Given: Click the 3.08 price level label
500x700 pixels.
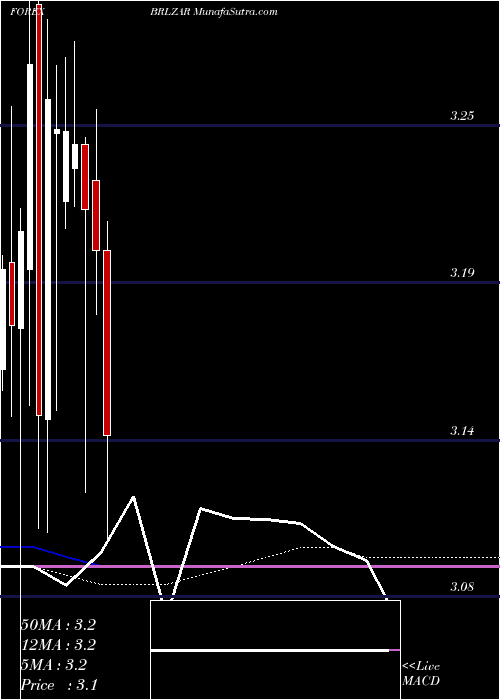Looking at the screenshot, I should coord(461,587).
